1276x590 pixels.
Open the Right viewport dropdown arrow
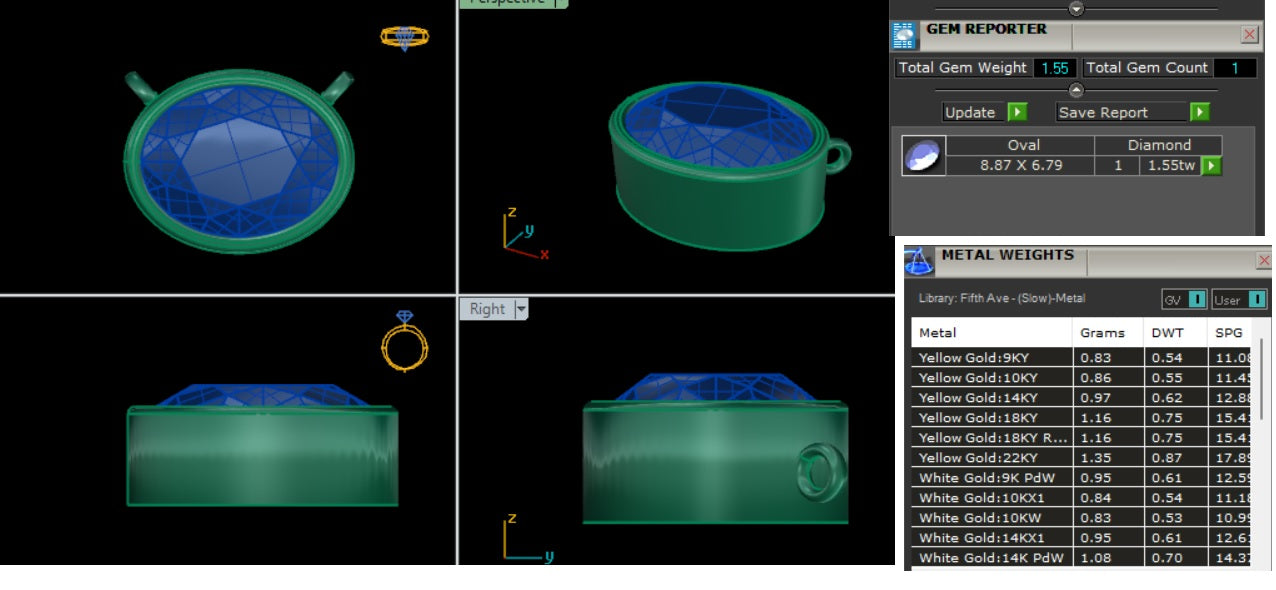520,309
